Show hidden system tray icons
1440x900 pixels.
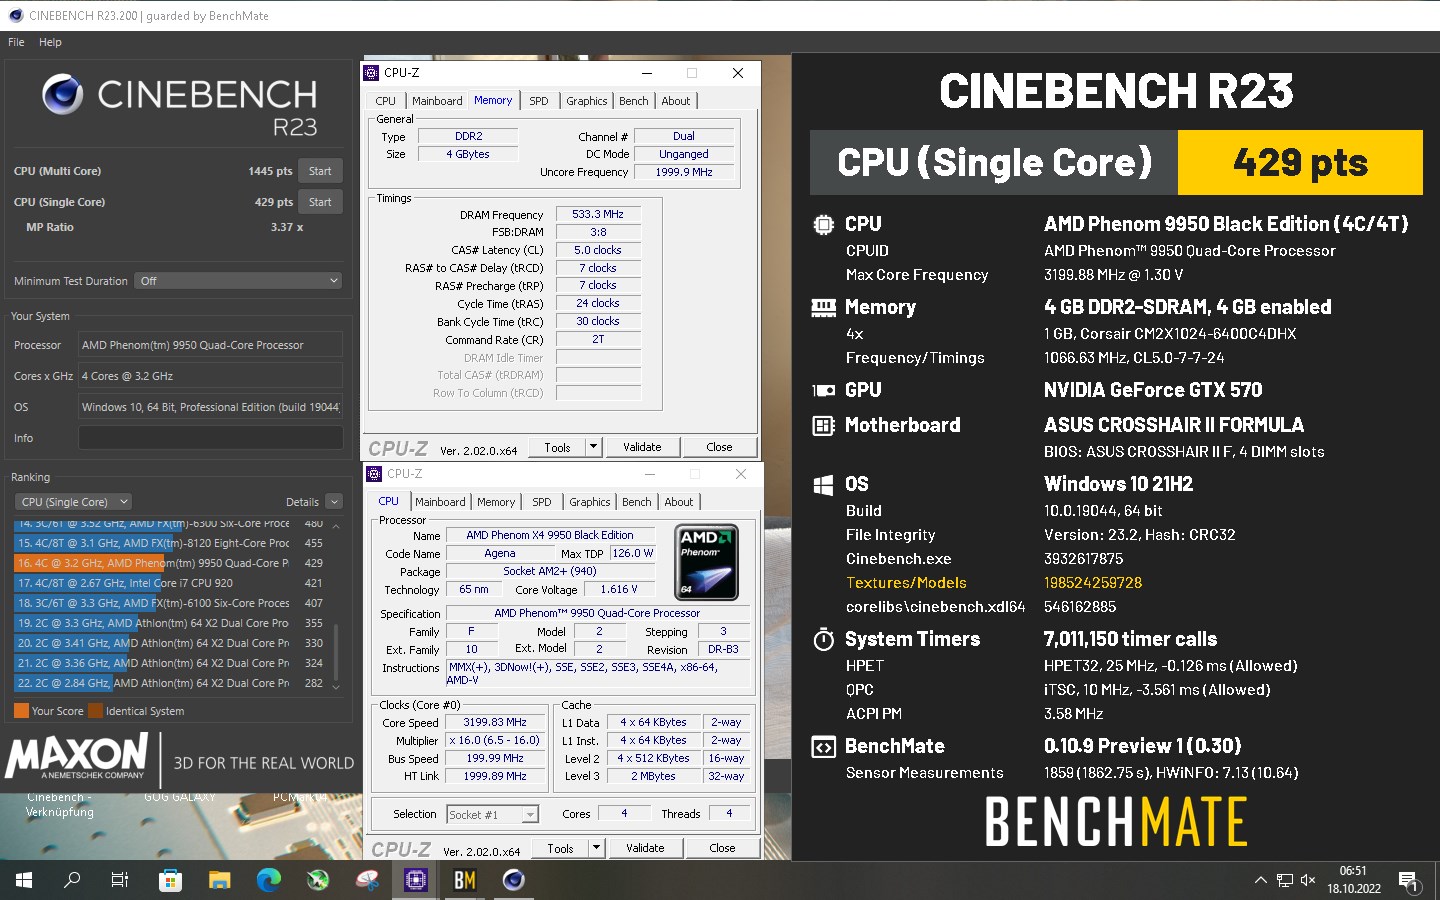[1260, 880]
